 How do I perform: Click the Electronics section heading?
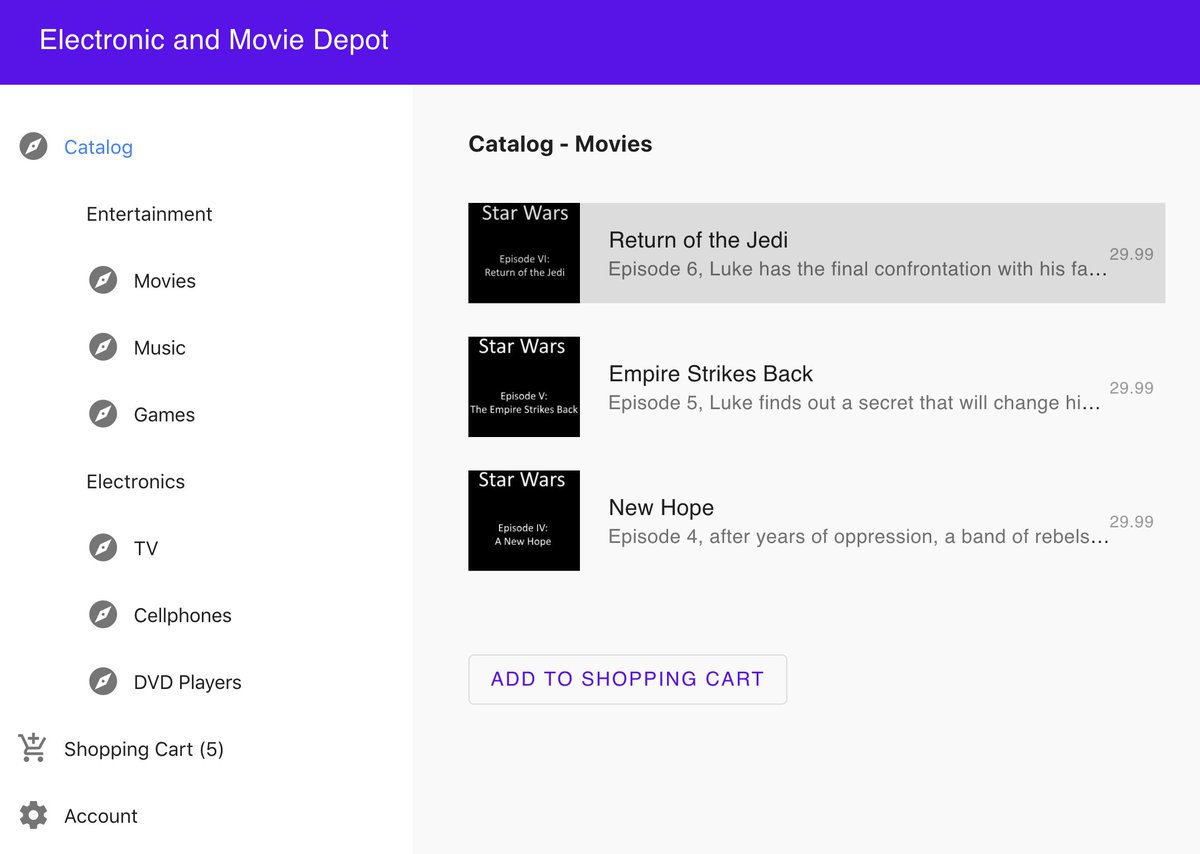click(136, 481)
